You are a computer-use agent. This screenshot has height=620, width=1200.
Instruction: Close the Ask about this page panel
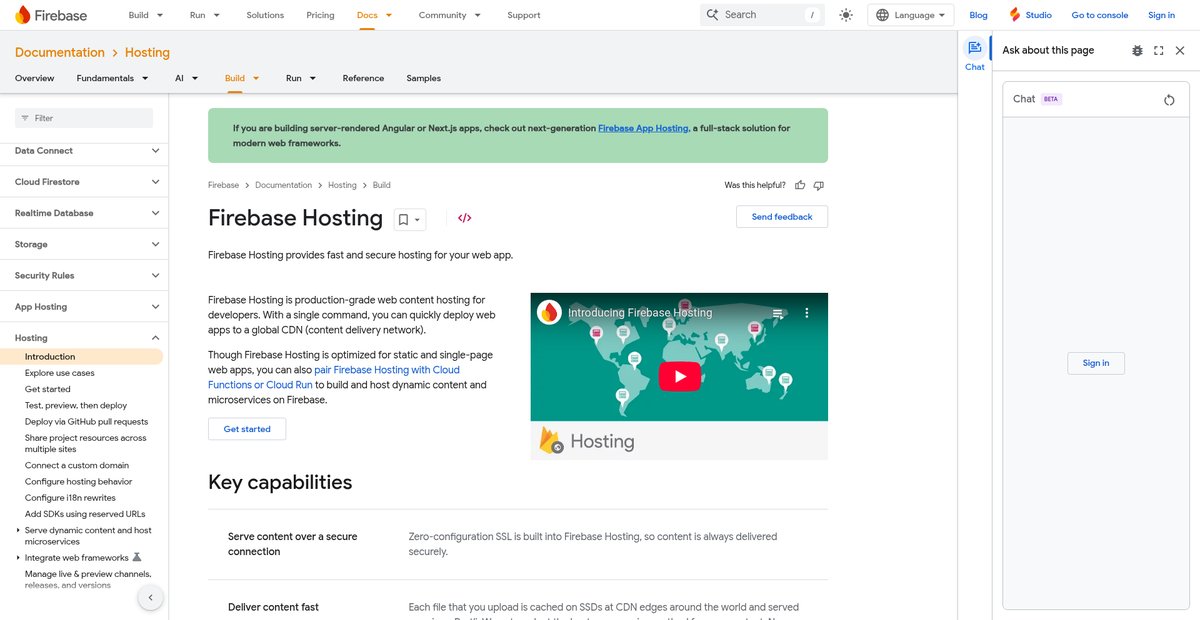1180,50
